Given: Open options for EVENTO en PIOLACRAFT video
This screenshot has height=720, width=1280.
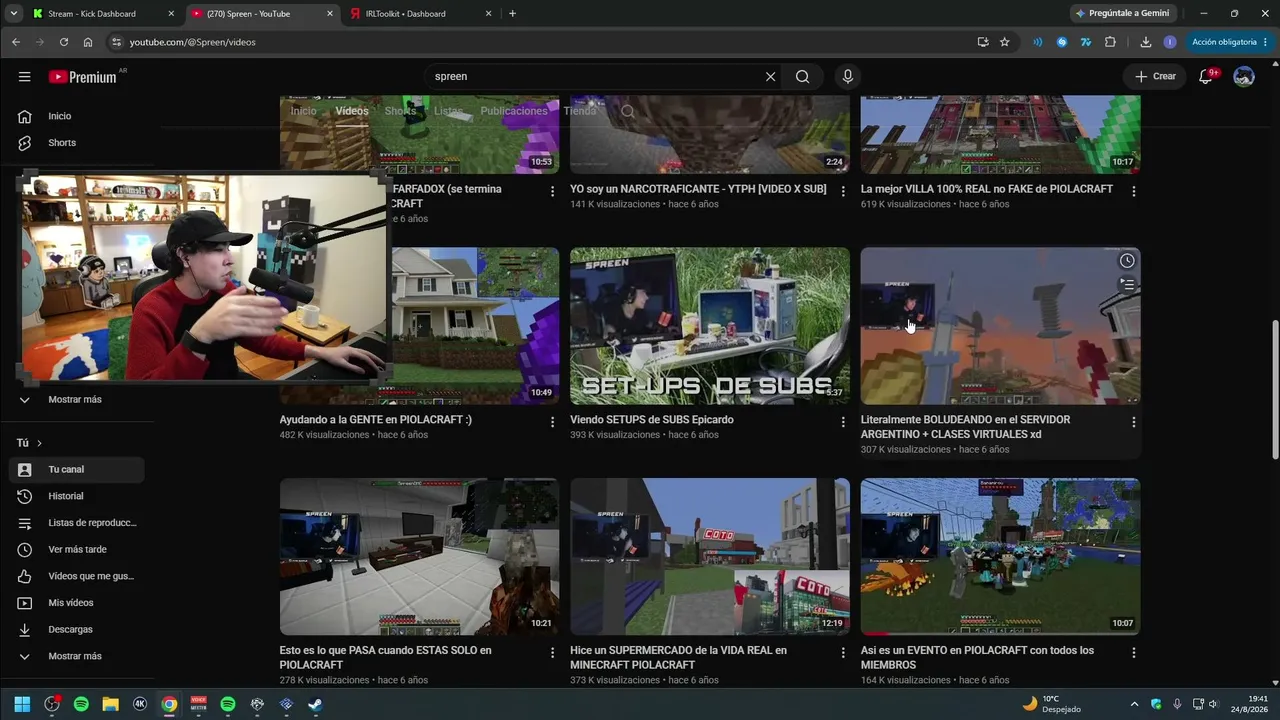Looking at the screenshot, I should [x=1133, y=653].
